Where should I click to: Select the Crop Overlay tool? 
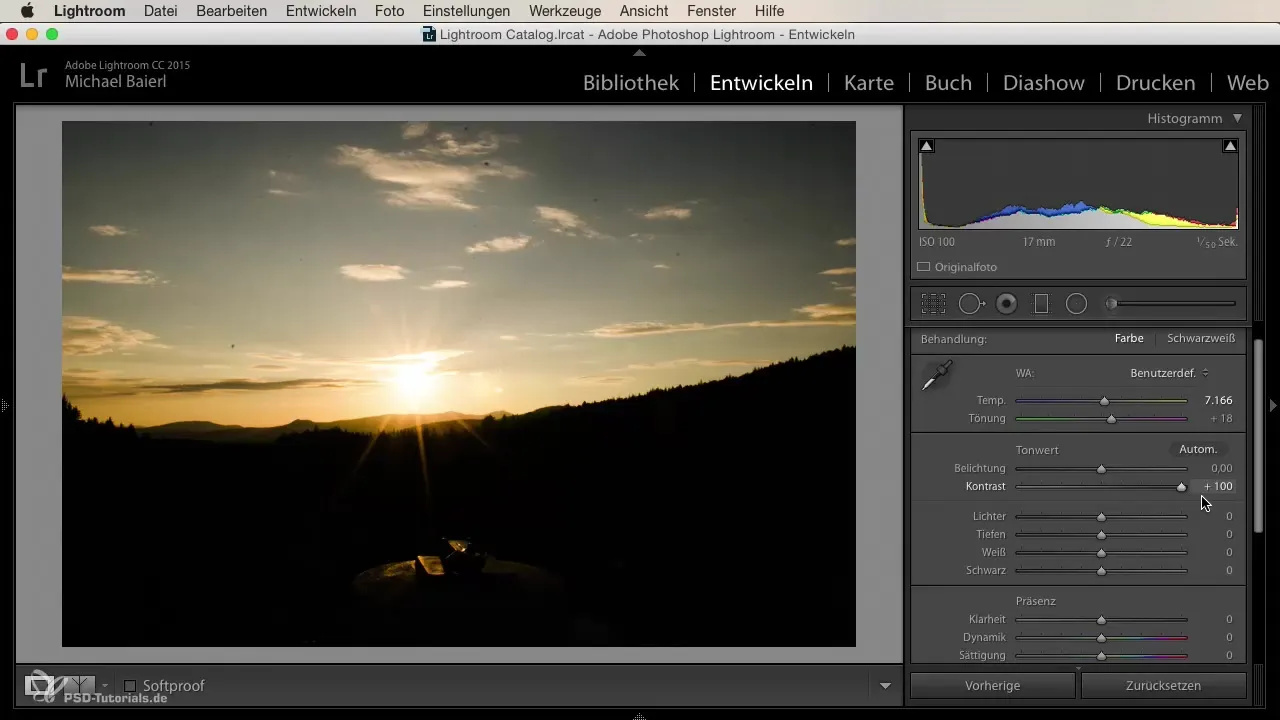(933, 304)
